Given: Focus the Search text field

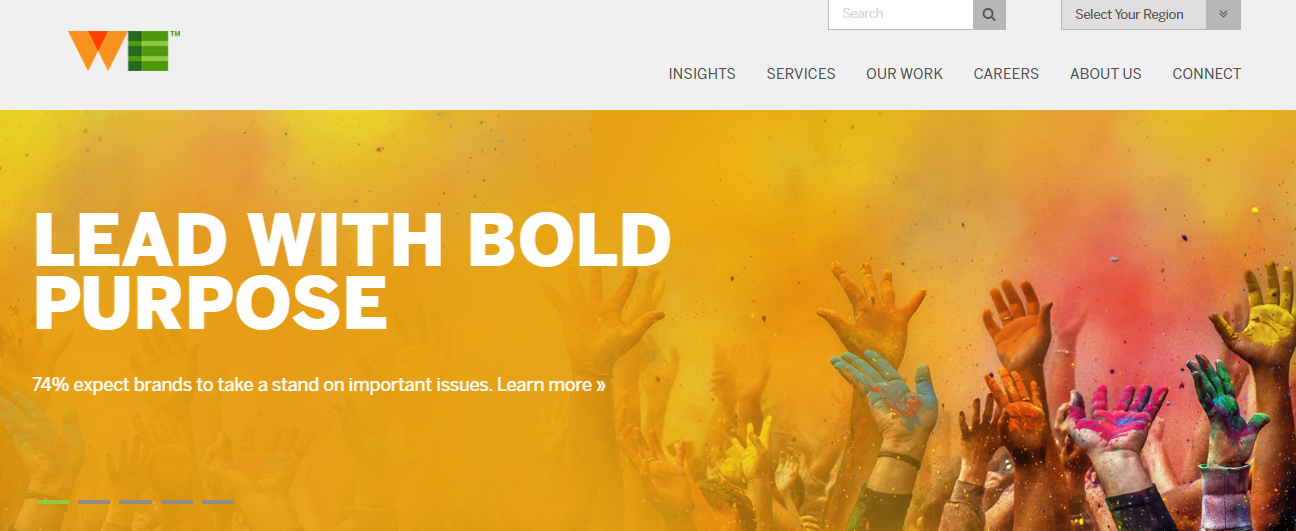Looking at the screenshot, I should [901, 14].
